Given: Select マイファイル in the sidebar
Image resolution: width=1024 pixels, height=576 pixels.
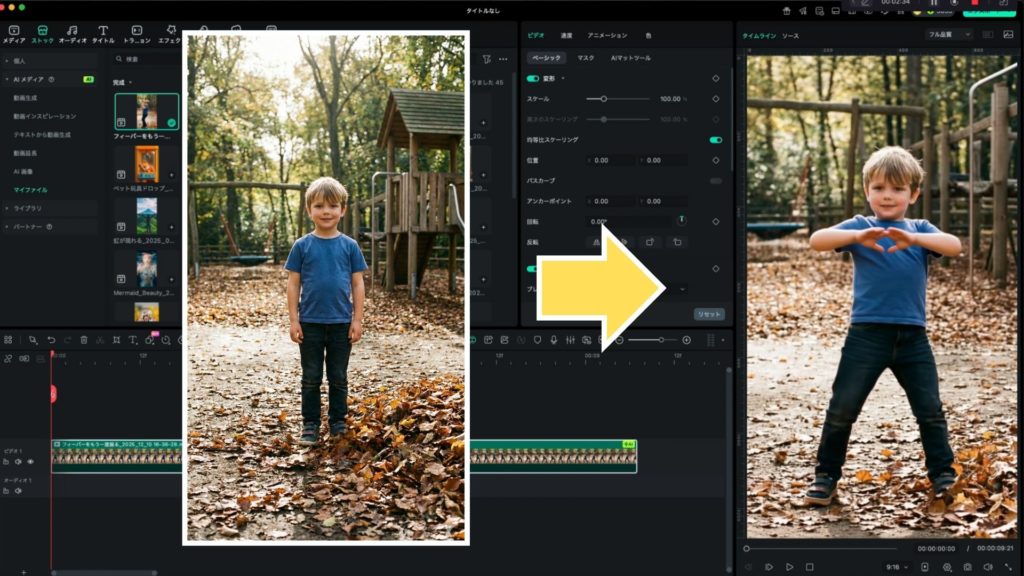Looking at the screenshot, I should coord(30,189).
